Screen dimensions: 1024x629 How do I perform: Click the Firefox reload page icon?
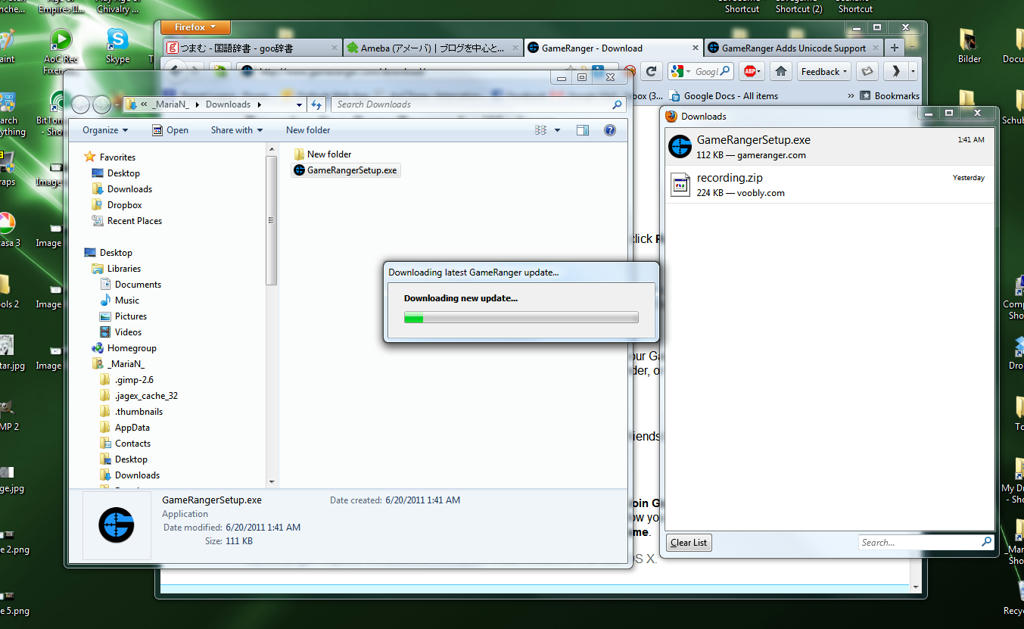651,71
